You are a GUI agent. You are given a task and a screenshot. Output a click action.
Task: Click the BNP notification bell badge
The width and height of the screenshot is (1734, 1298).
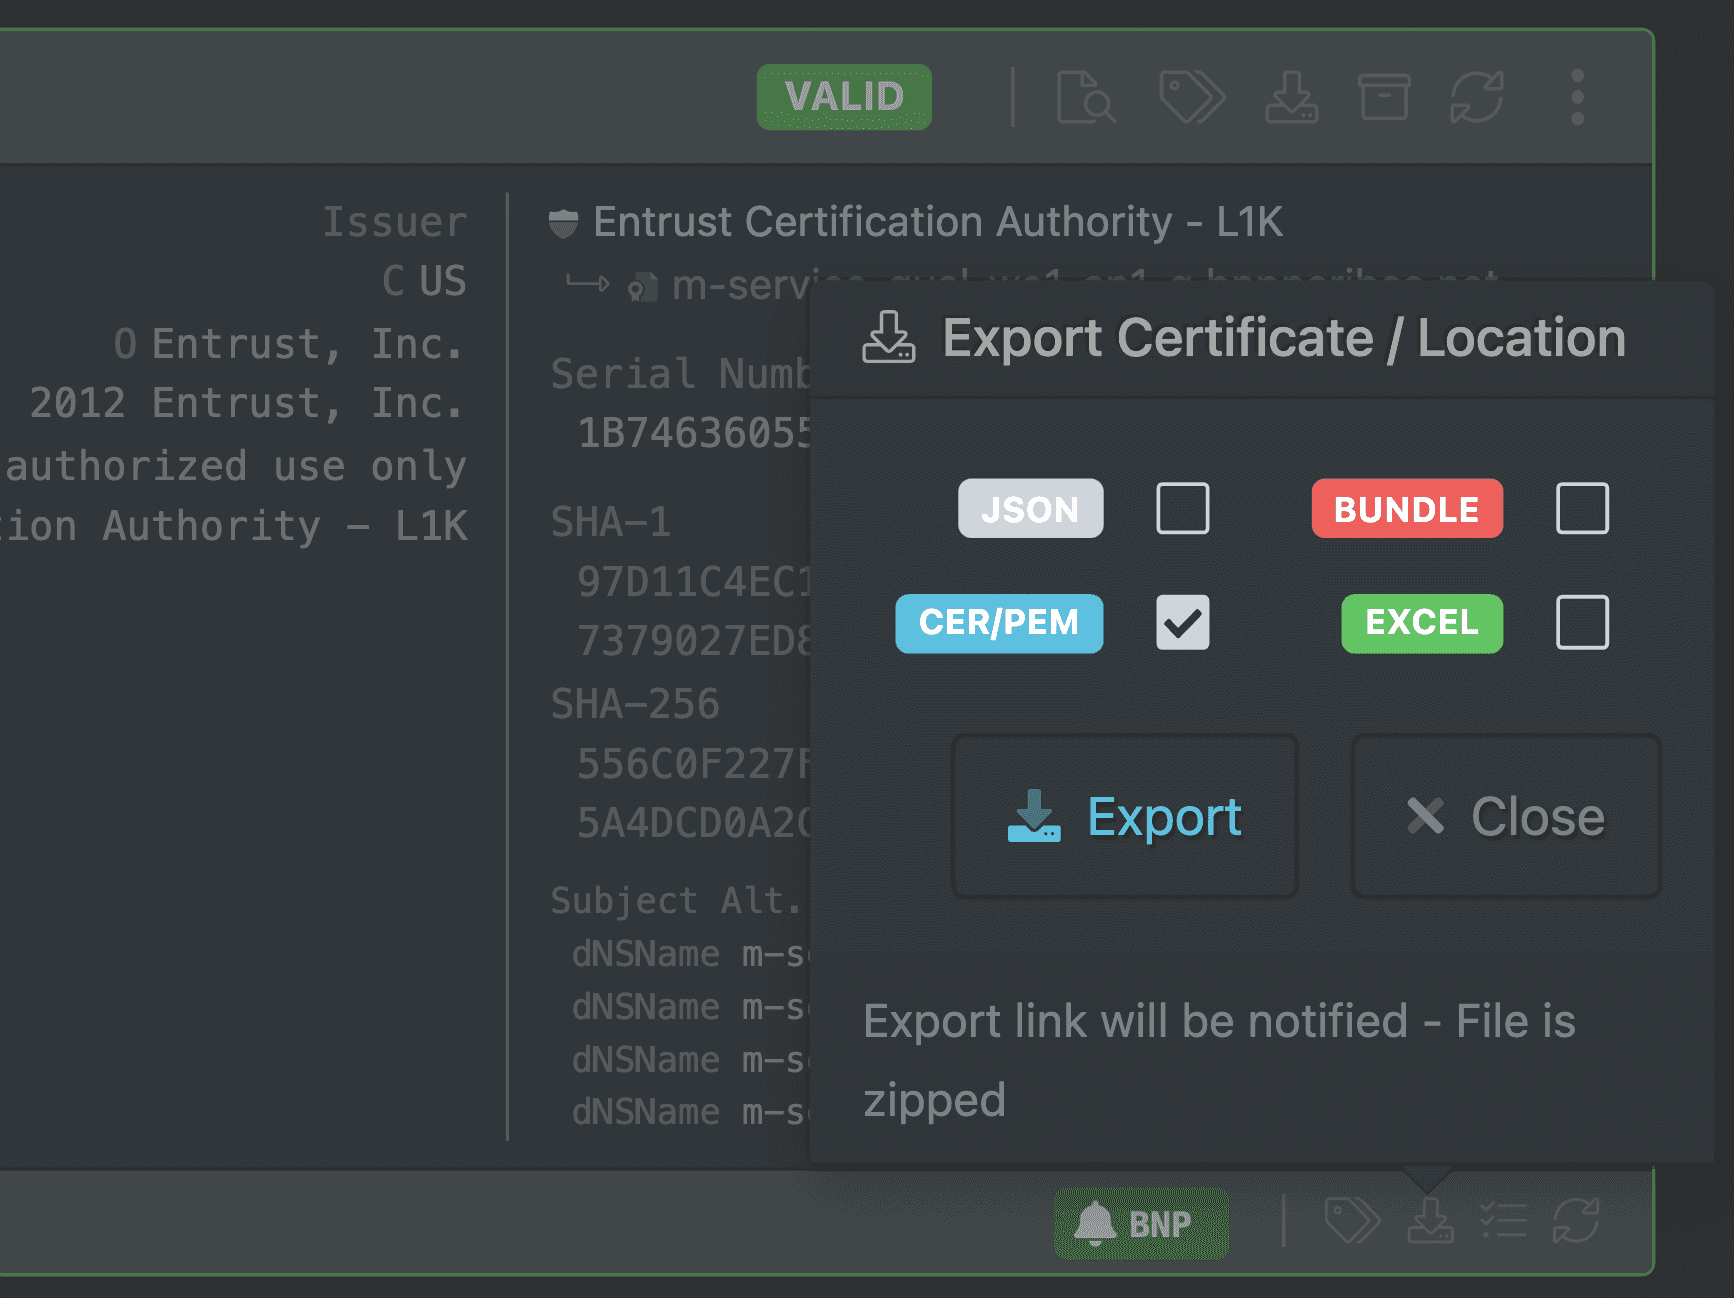[1140, 1223]
